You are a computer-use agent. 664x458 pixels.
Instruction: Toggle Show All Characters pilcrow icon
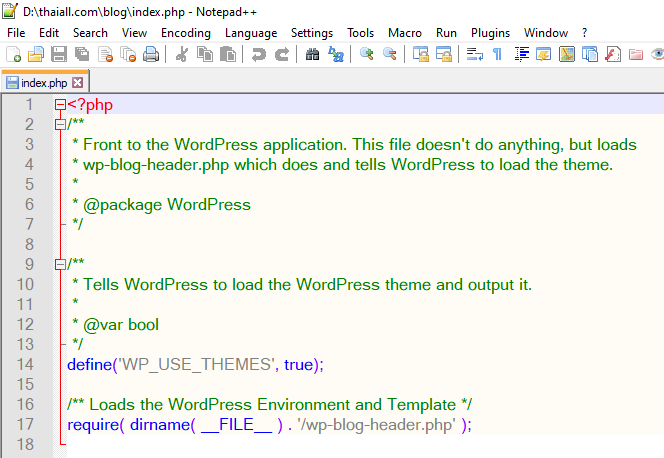coord(497,55)
